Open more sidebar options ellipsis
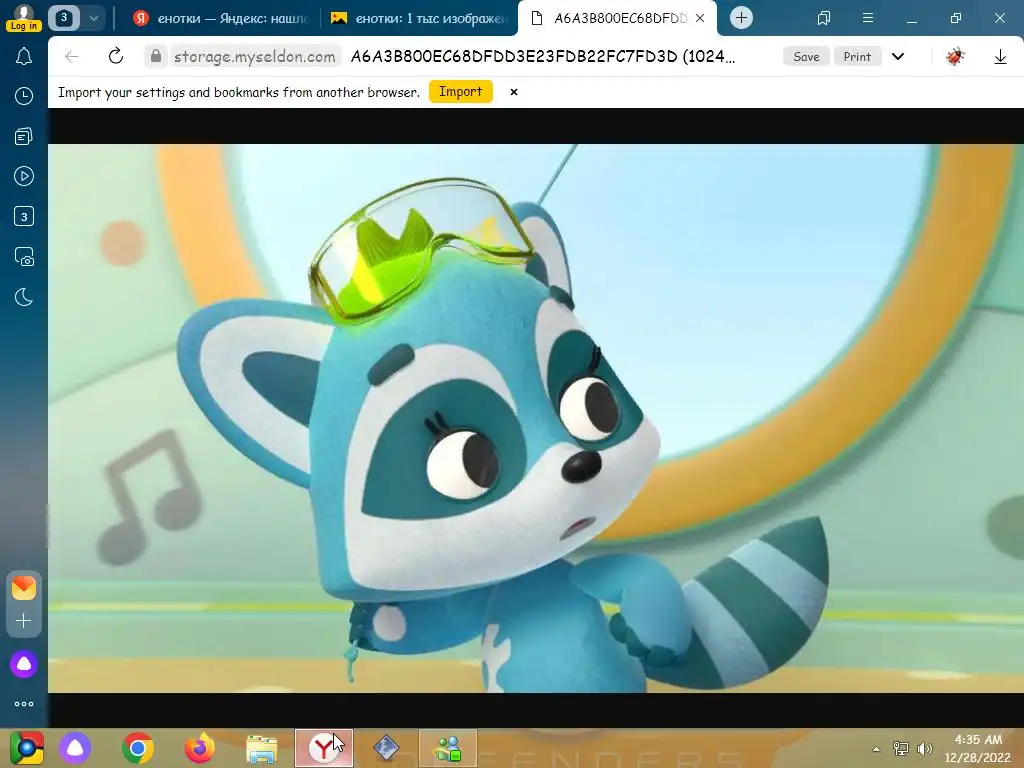This screenshot has height=768, width=1024. pyautogui.click(x=24, y=704)
